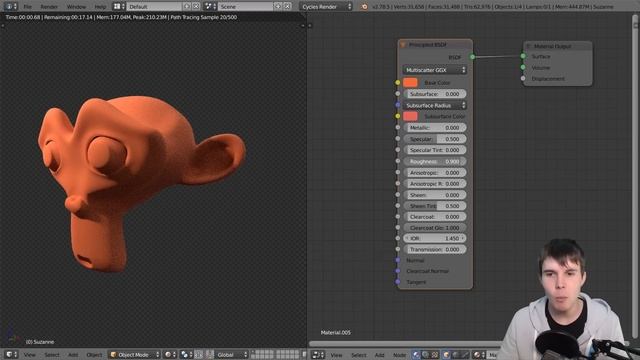Open the Object menu in 3D viewport
This screenshot has height=360, width=640.
94,355
